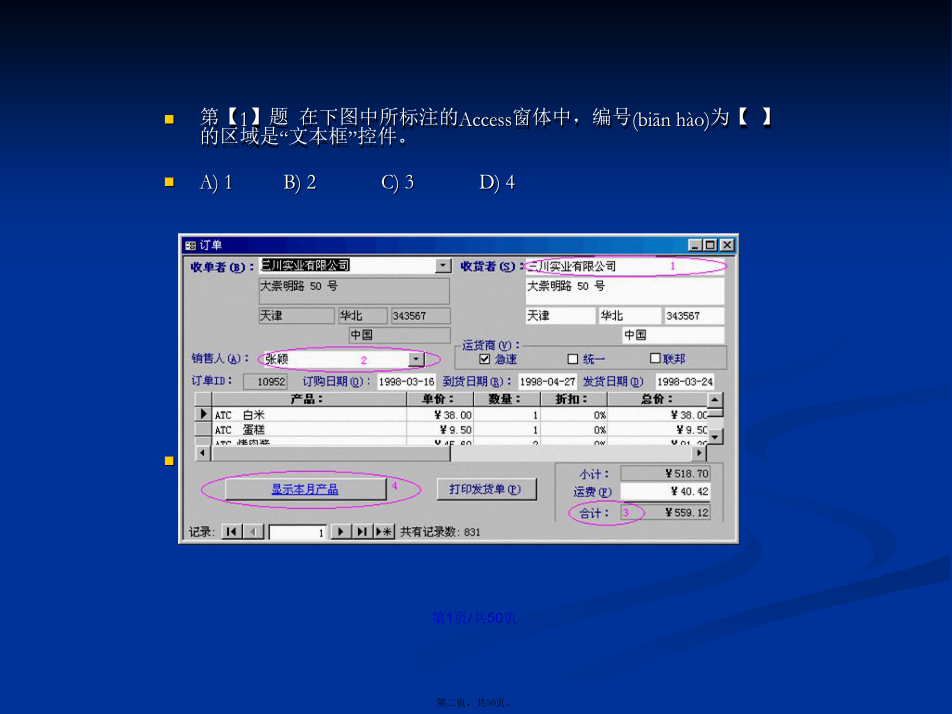Image resolution: width=952 pixels, height=714 pixels.
Task: Jump to the last record
Action: 362,532
